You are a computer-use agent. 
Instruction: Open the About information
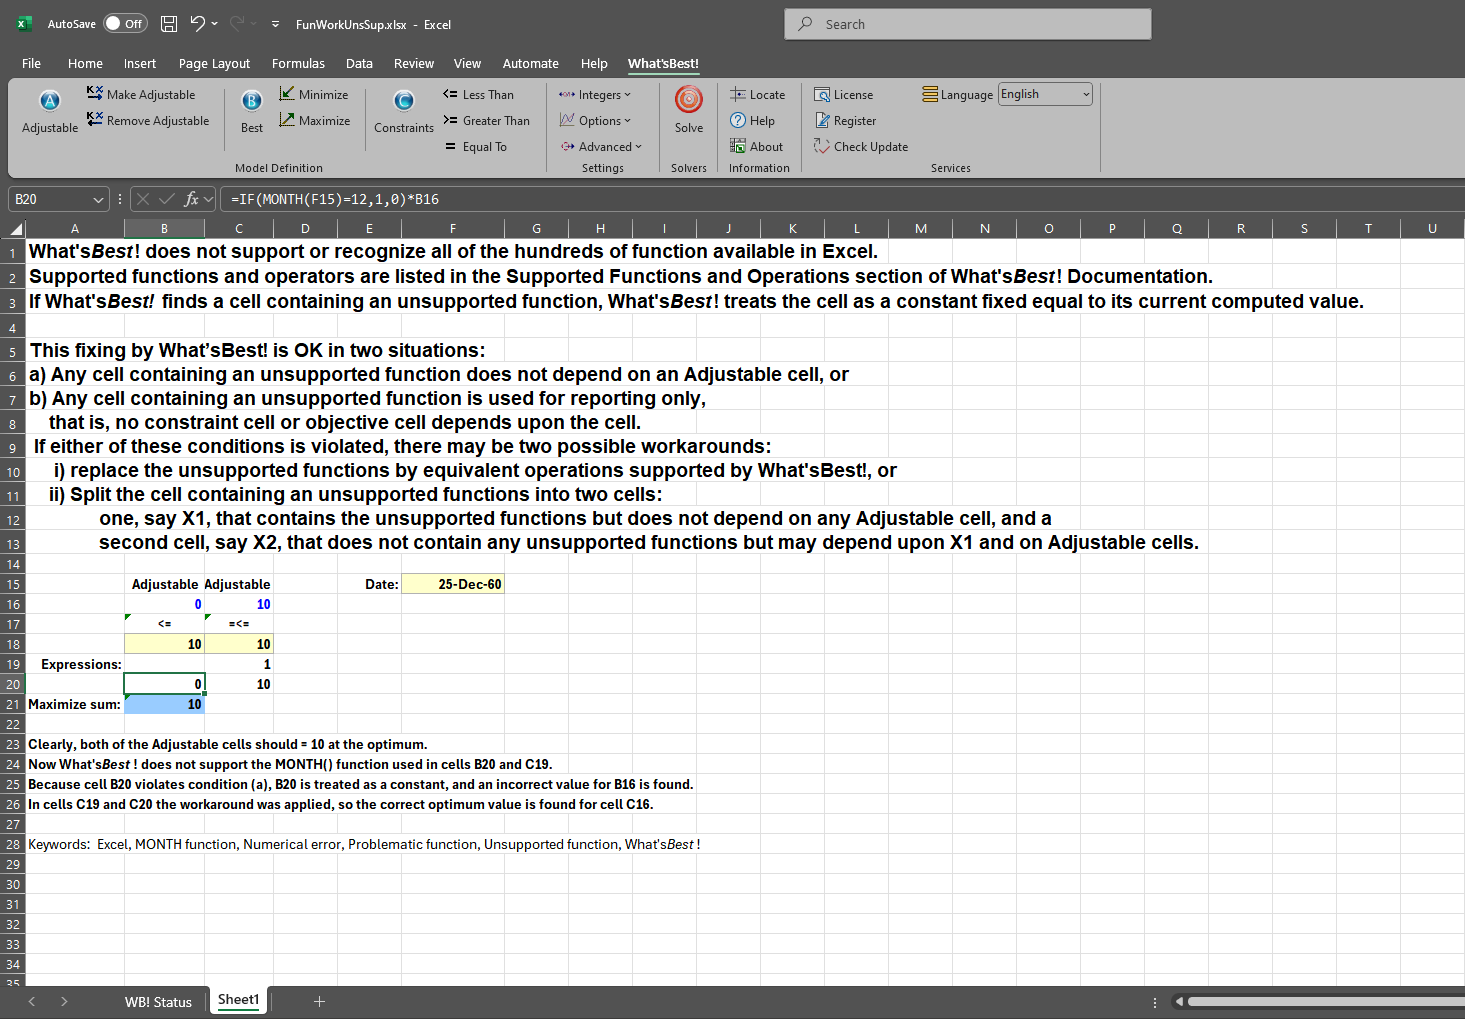pos(756,146)
